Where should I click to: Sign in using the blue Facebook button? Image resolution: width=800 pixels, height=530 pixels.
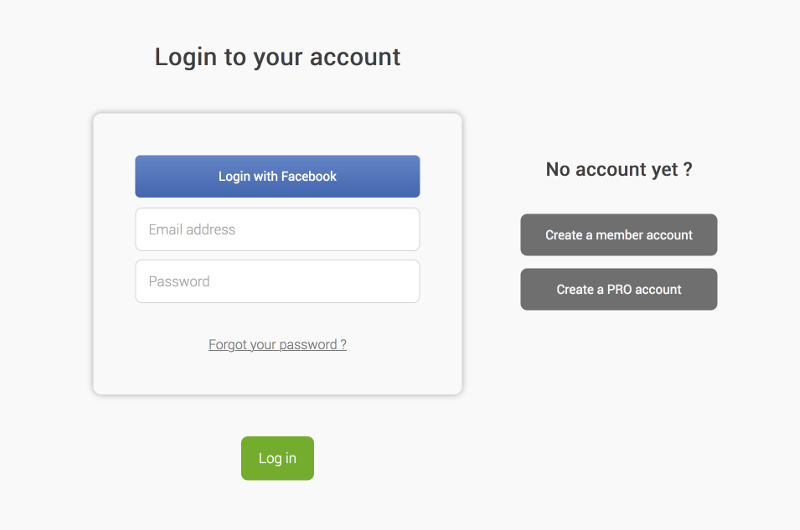pos(277,176)
